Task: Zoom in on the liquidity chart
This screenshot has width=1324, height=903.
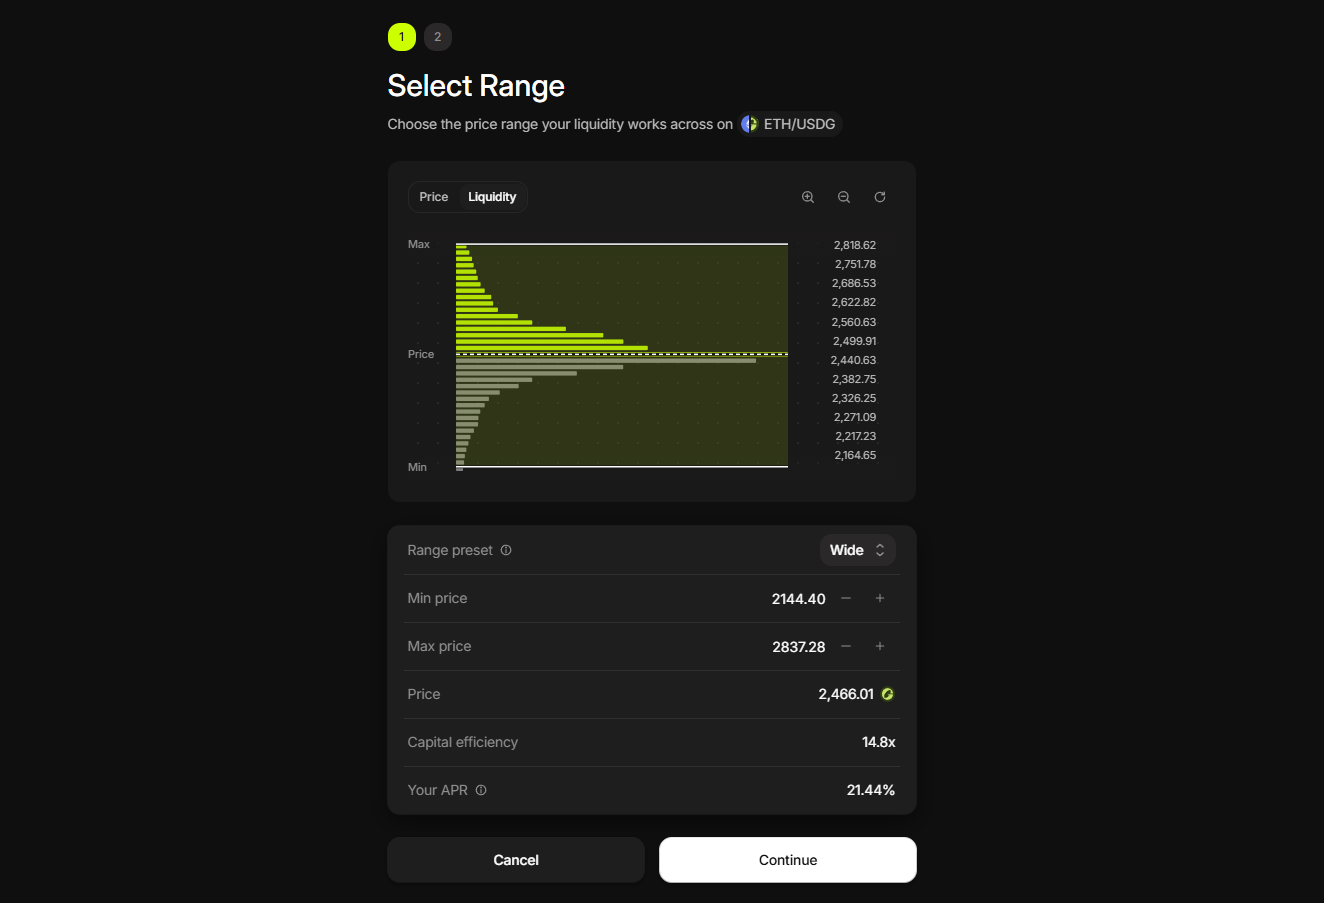Action: tap(808, 197)
